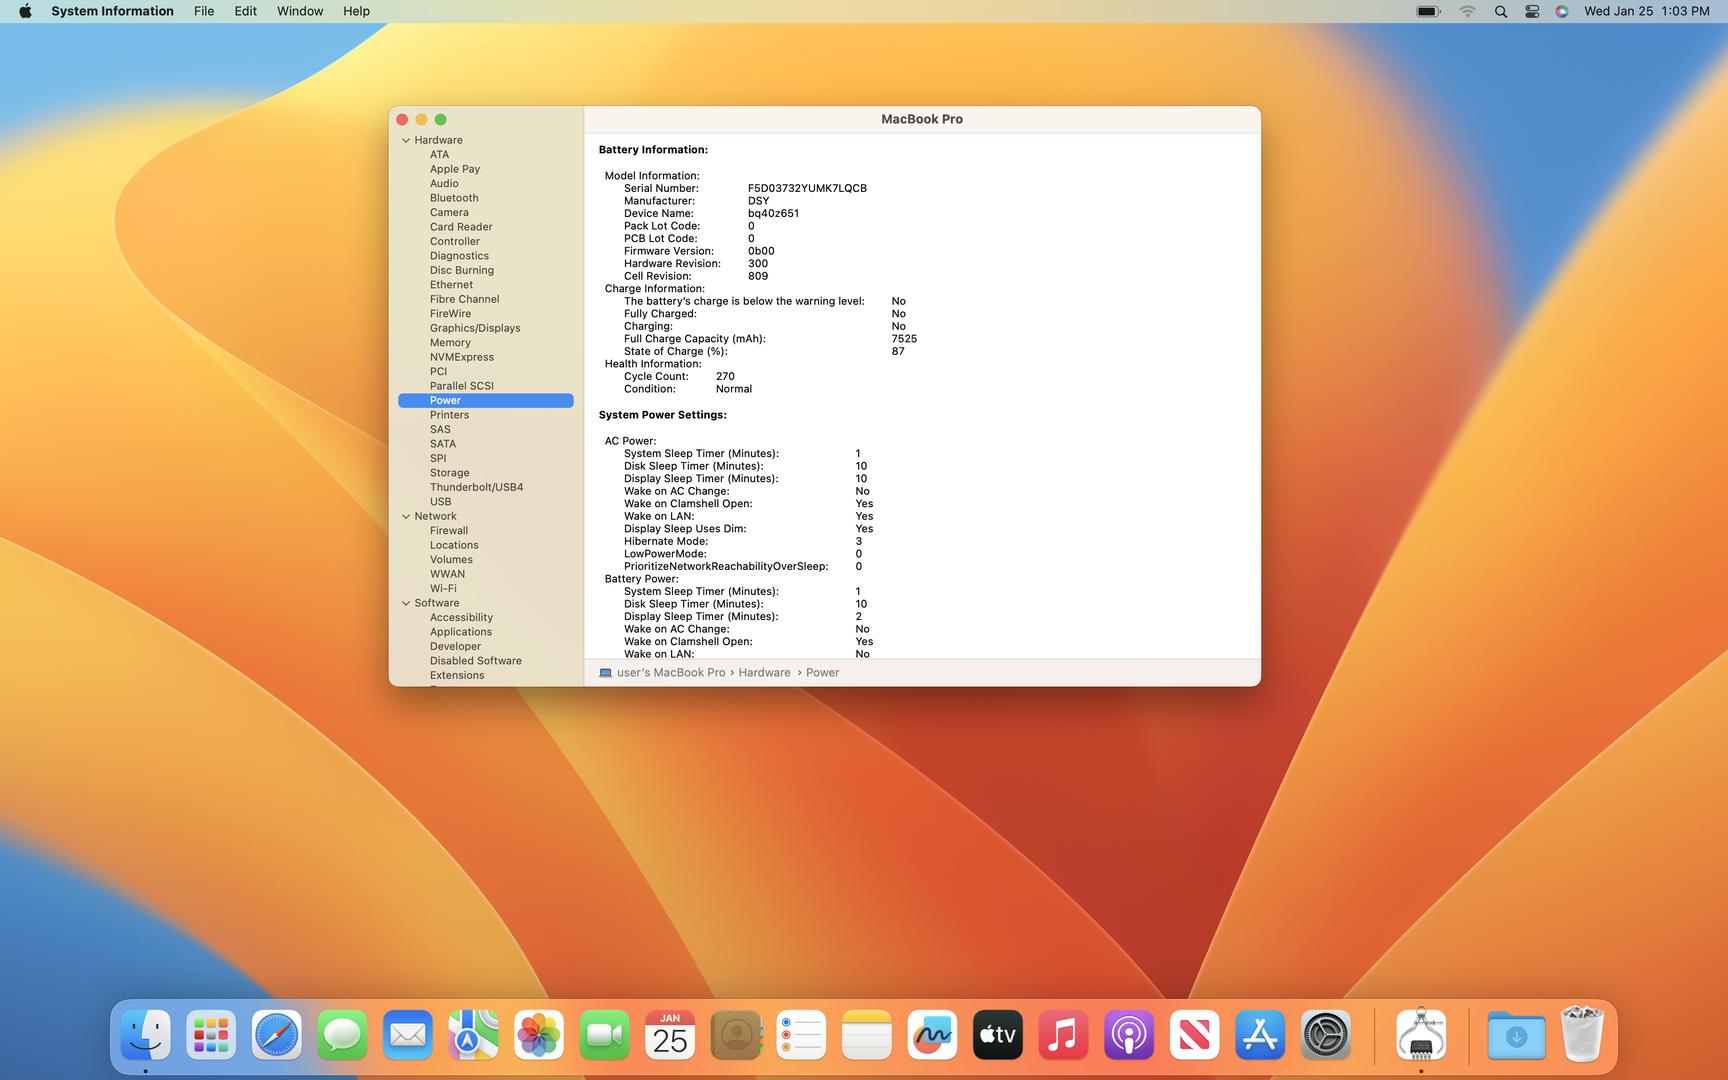This screenshot has height=1080, width=1728.
Task: Select Bluetooth in the sidebar
Action: tap(454, 198)
